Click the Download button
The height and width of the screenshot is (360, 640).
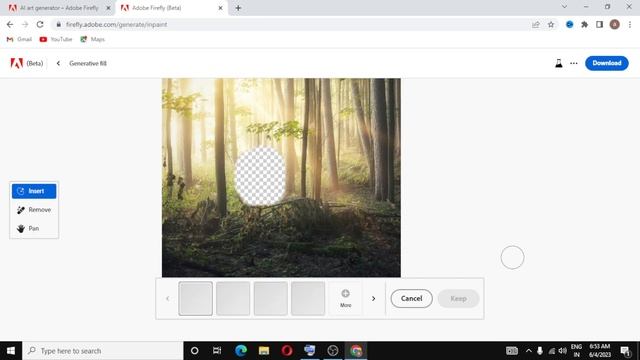(x=607, y=63)
